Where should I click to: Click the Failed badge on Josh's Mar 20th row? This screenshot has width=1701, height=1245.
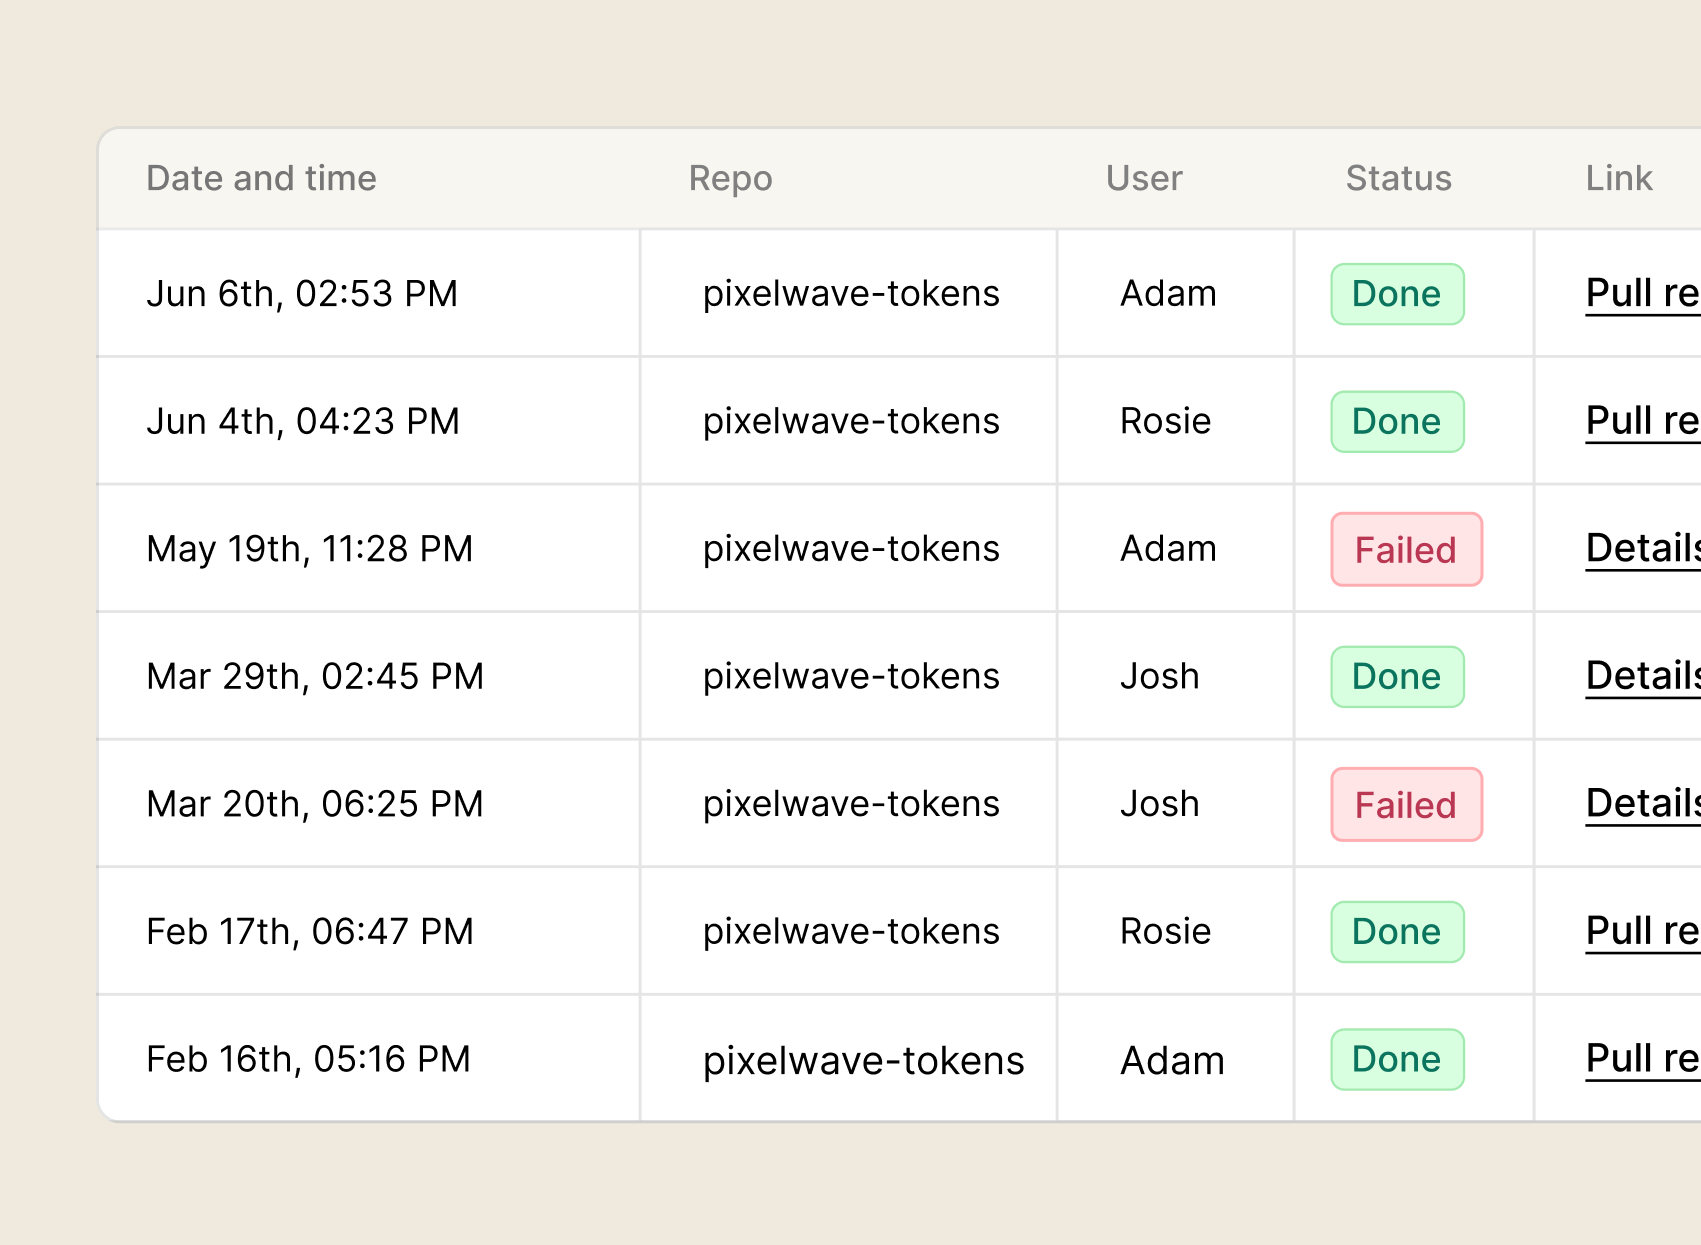point(1405,804)
